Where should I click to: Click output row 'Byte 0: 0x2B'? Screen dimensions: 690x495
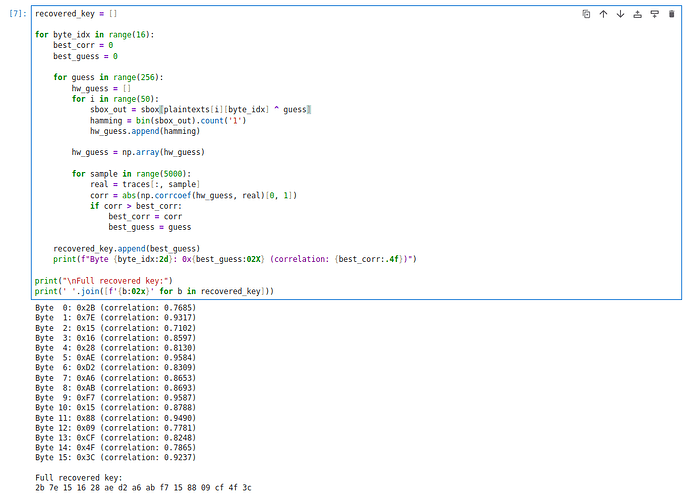coord(115,308)
